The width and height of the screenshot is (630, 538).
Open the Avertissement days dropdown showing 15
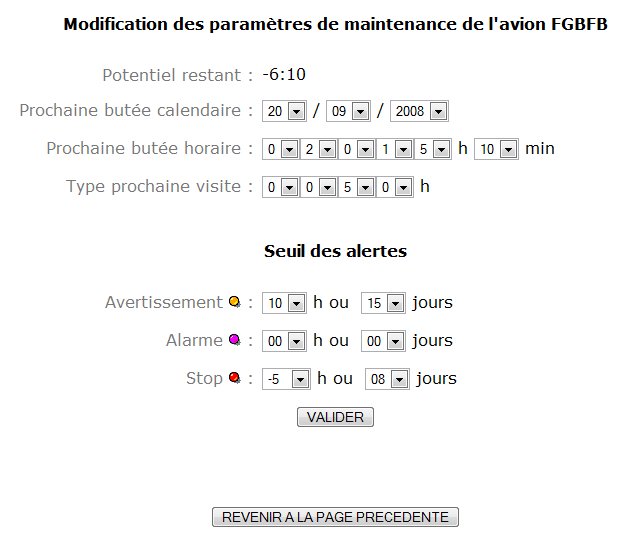pyautogui.click(x=384, y=303)
